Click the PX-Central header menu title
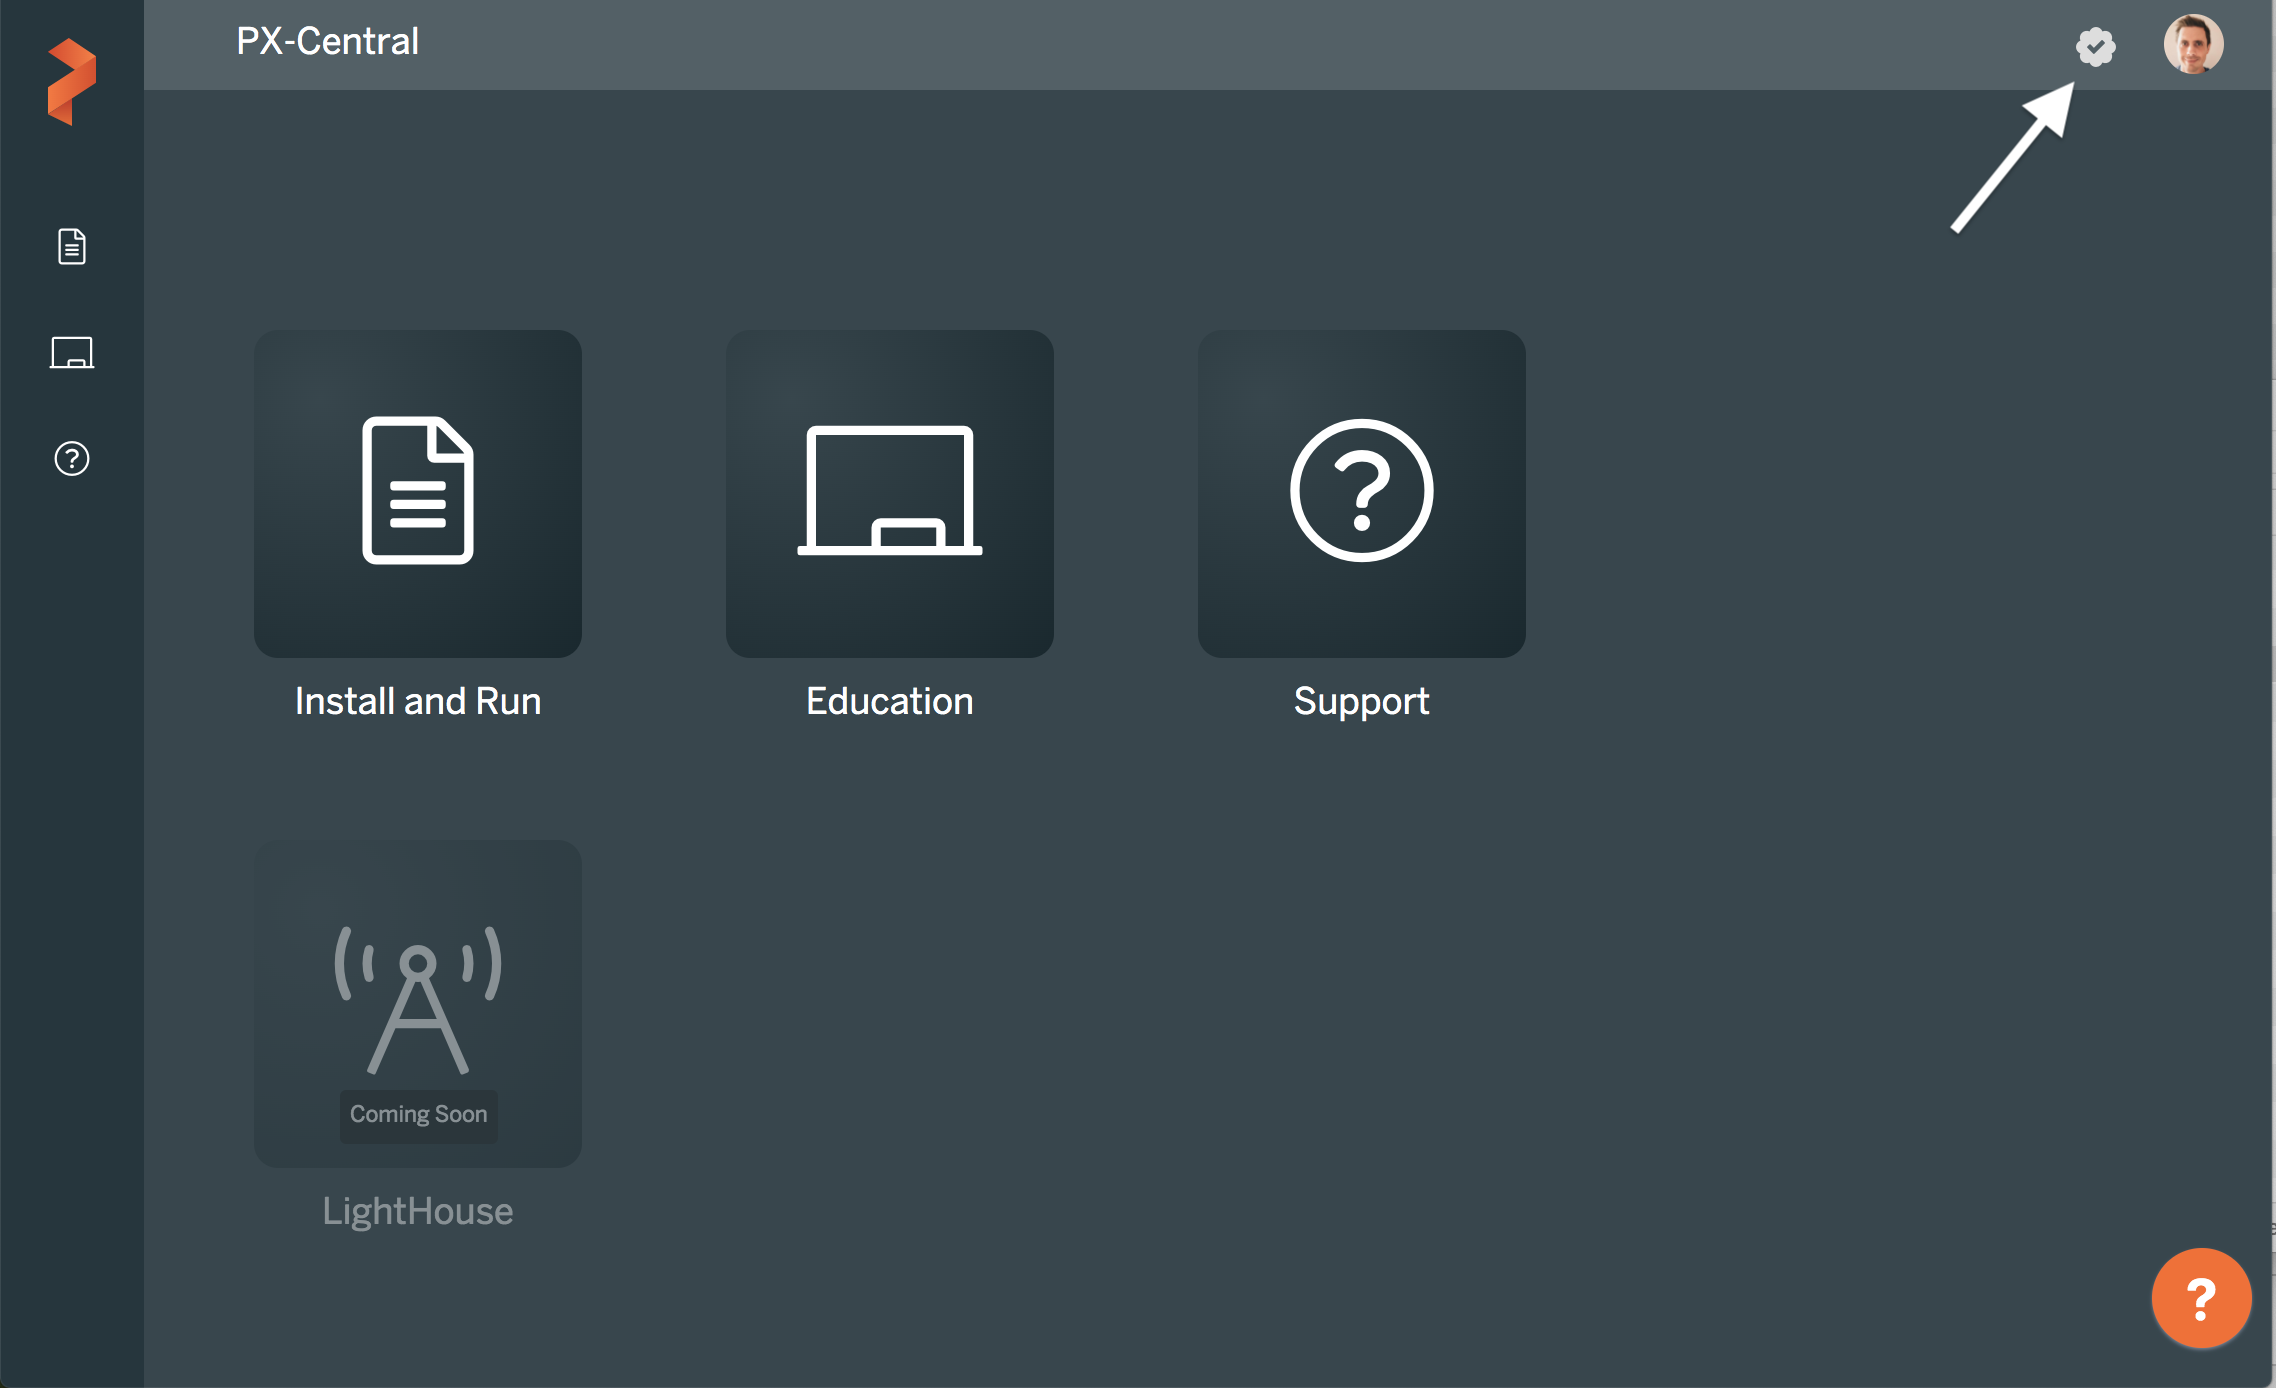The height and width of the screenshot is (1388, 2276). [x=332, y=42]
